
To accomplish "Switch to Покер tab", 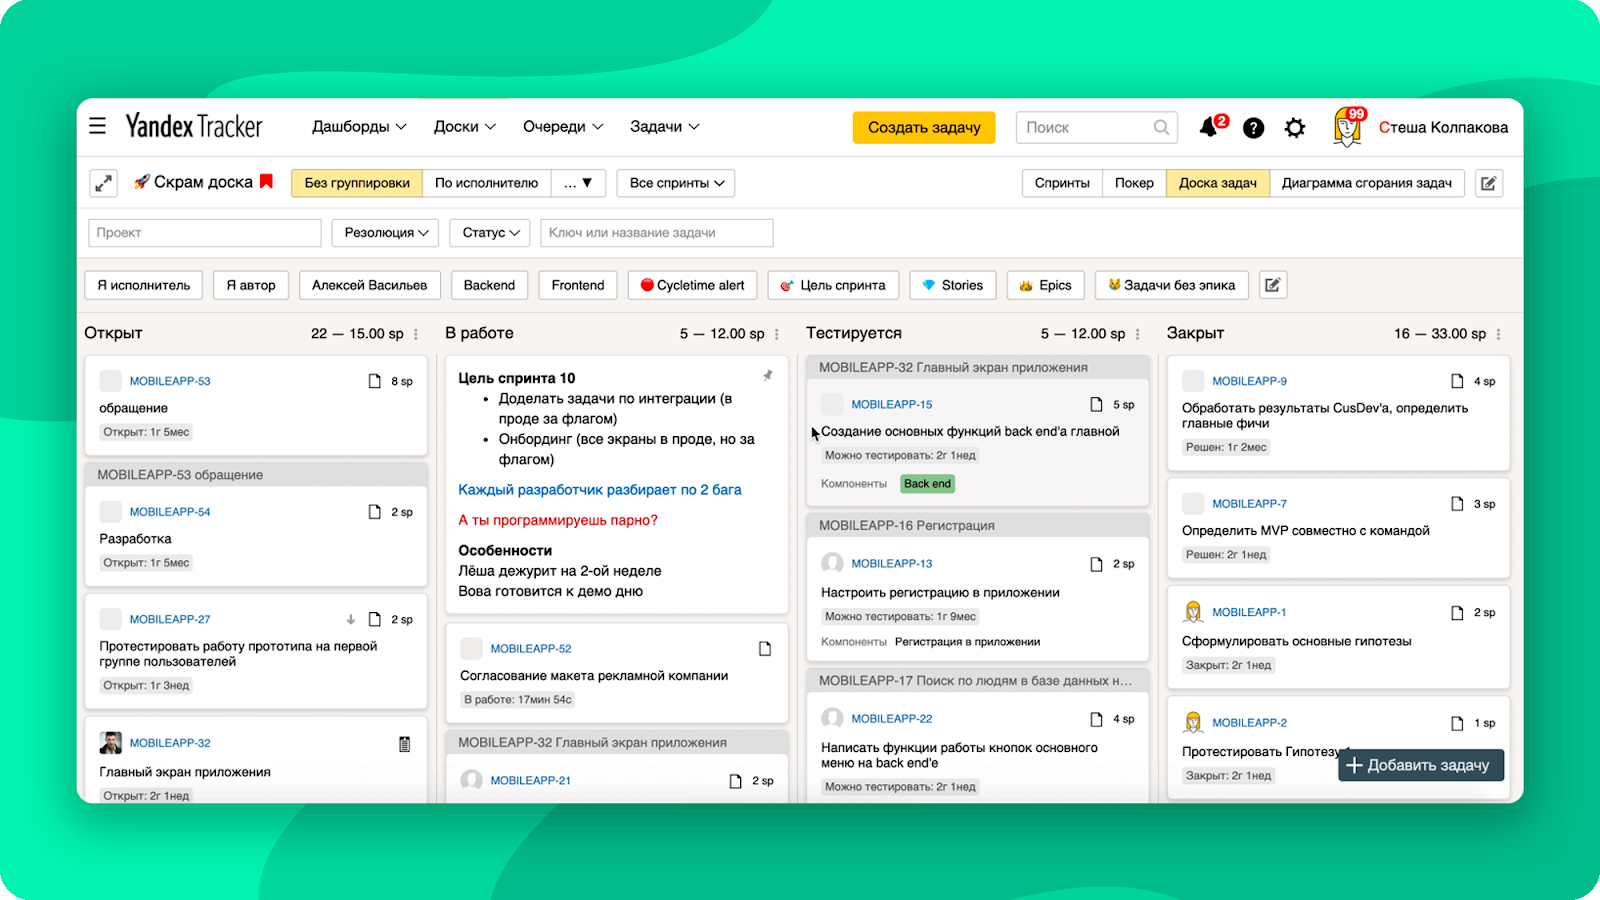I will point(1134,183).
